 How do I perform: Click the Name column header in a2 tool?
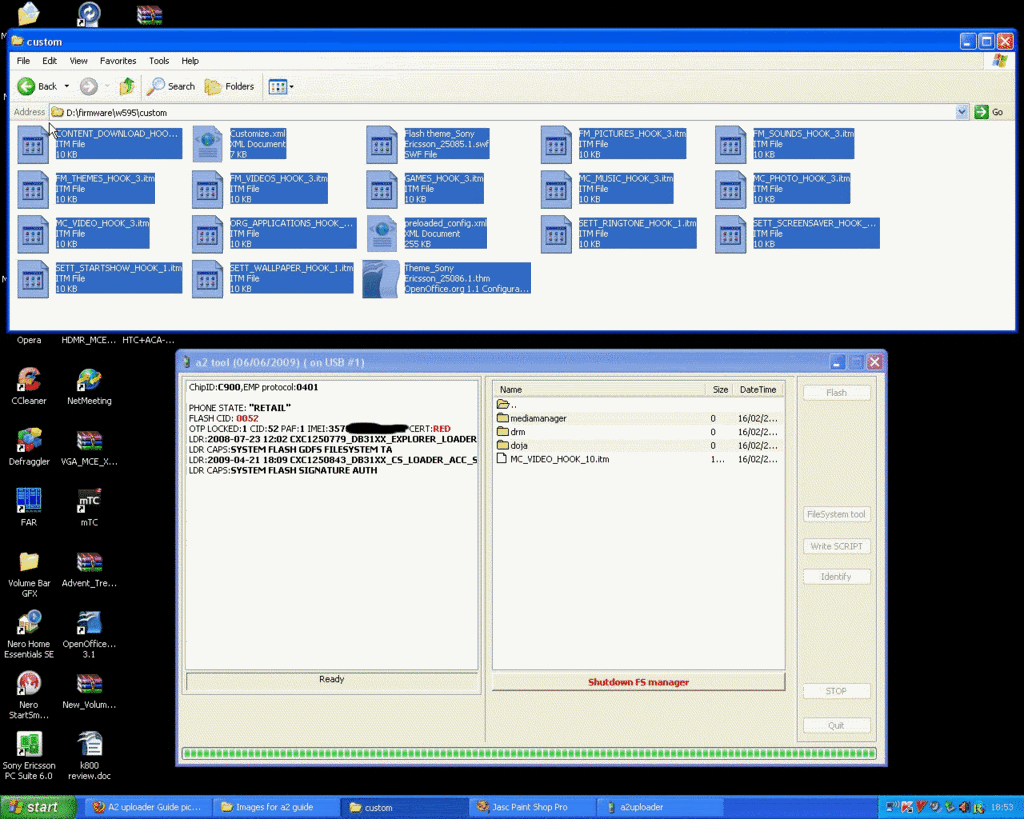(x=600, y=389)
